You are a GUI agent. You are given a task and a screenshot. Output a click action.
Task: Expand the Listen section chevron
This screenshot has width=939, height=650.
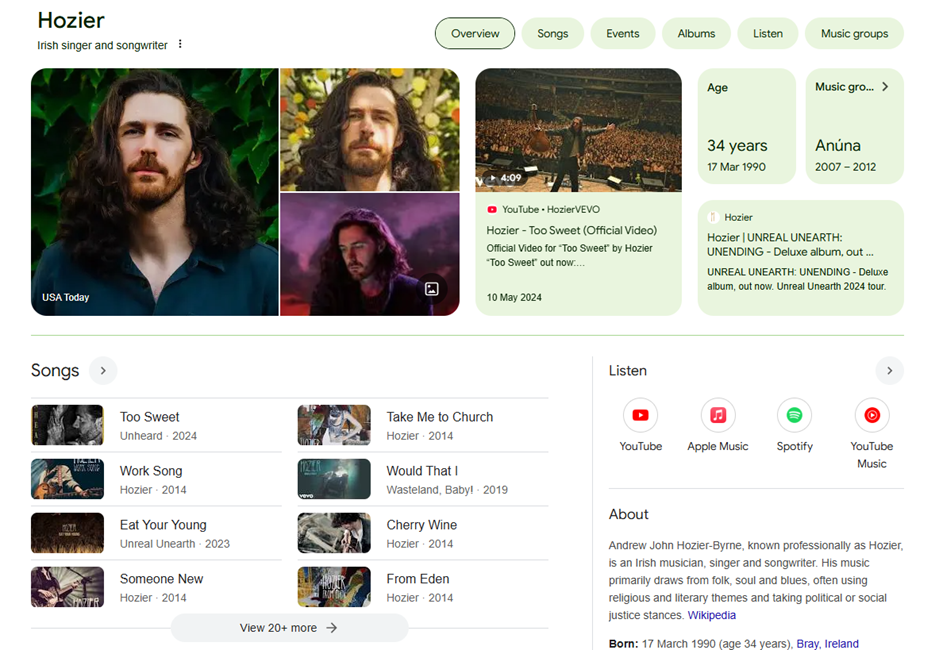click(889, 371)
